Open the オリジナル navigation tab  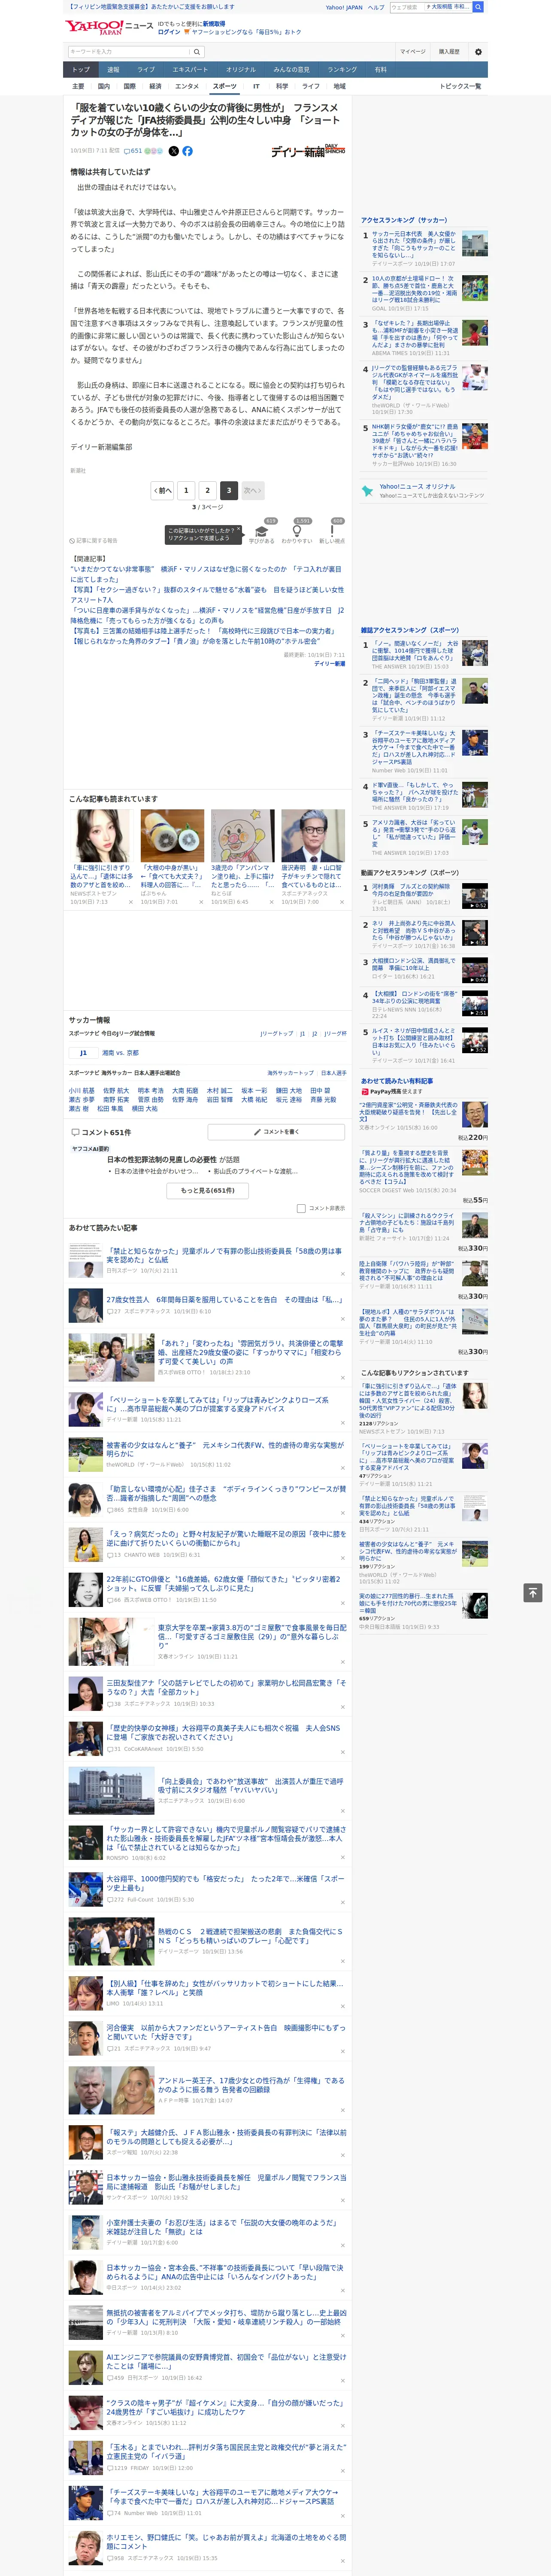click(x=241, y=70)
